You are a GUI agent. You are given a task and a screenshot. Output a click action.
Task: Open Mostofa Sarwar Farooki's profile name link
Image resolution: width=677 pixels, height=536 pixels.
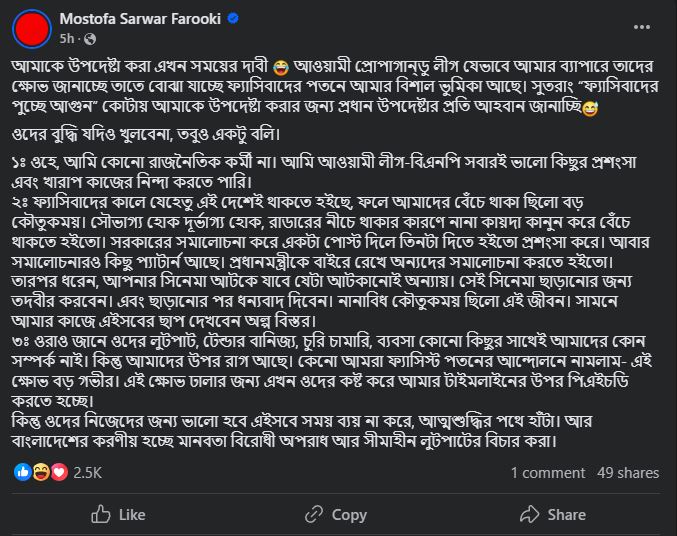click(x=130, y=18)
